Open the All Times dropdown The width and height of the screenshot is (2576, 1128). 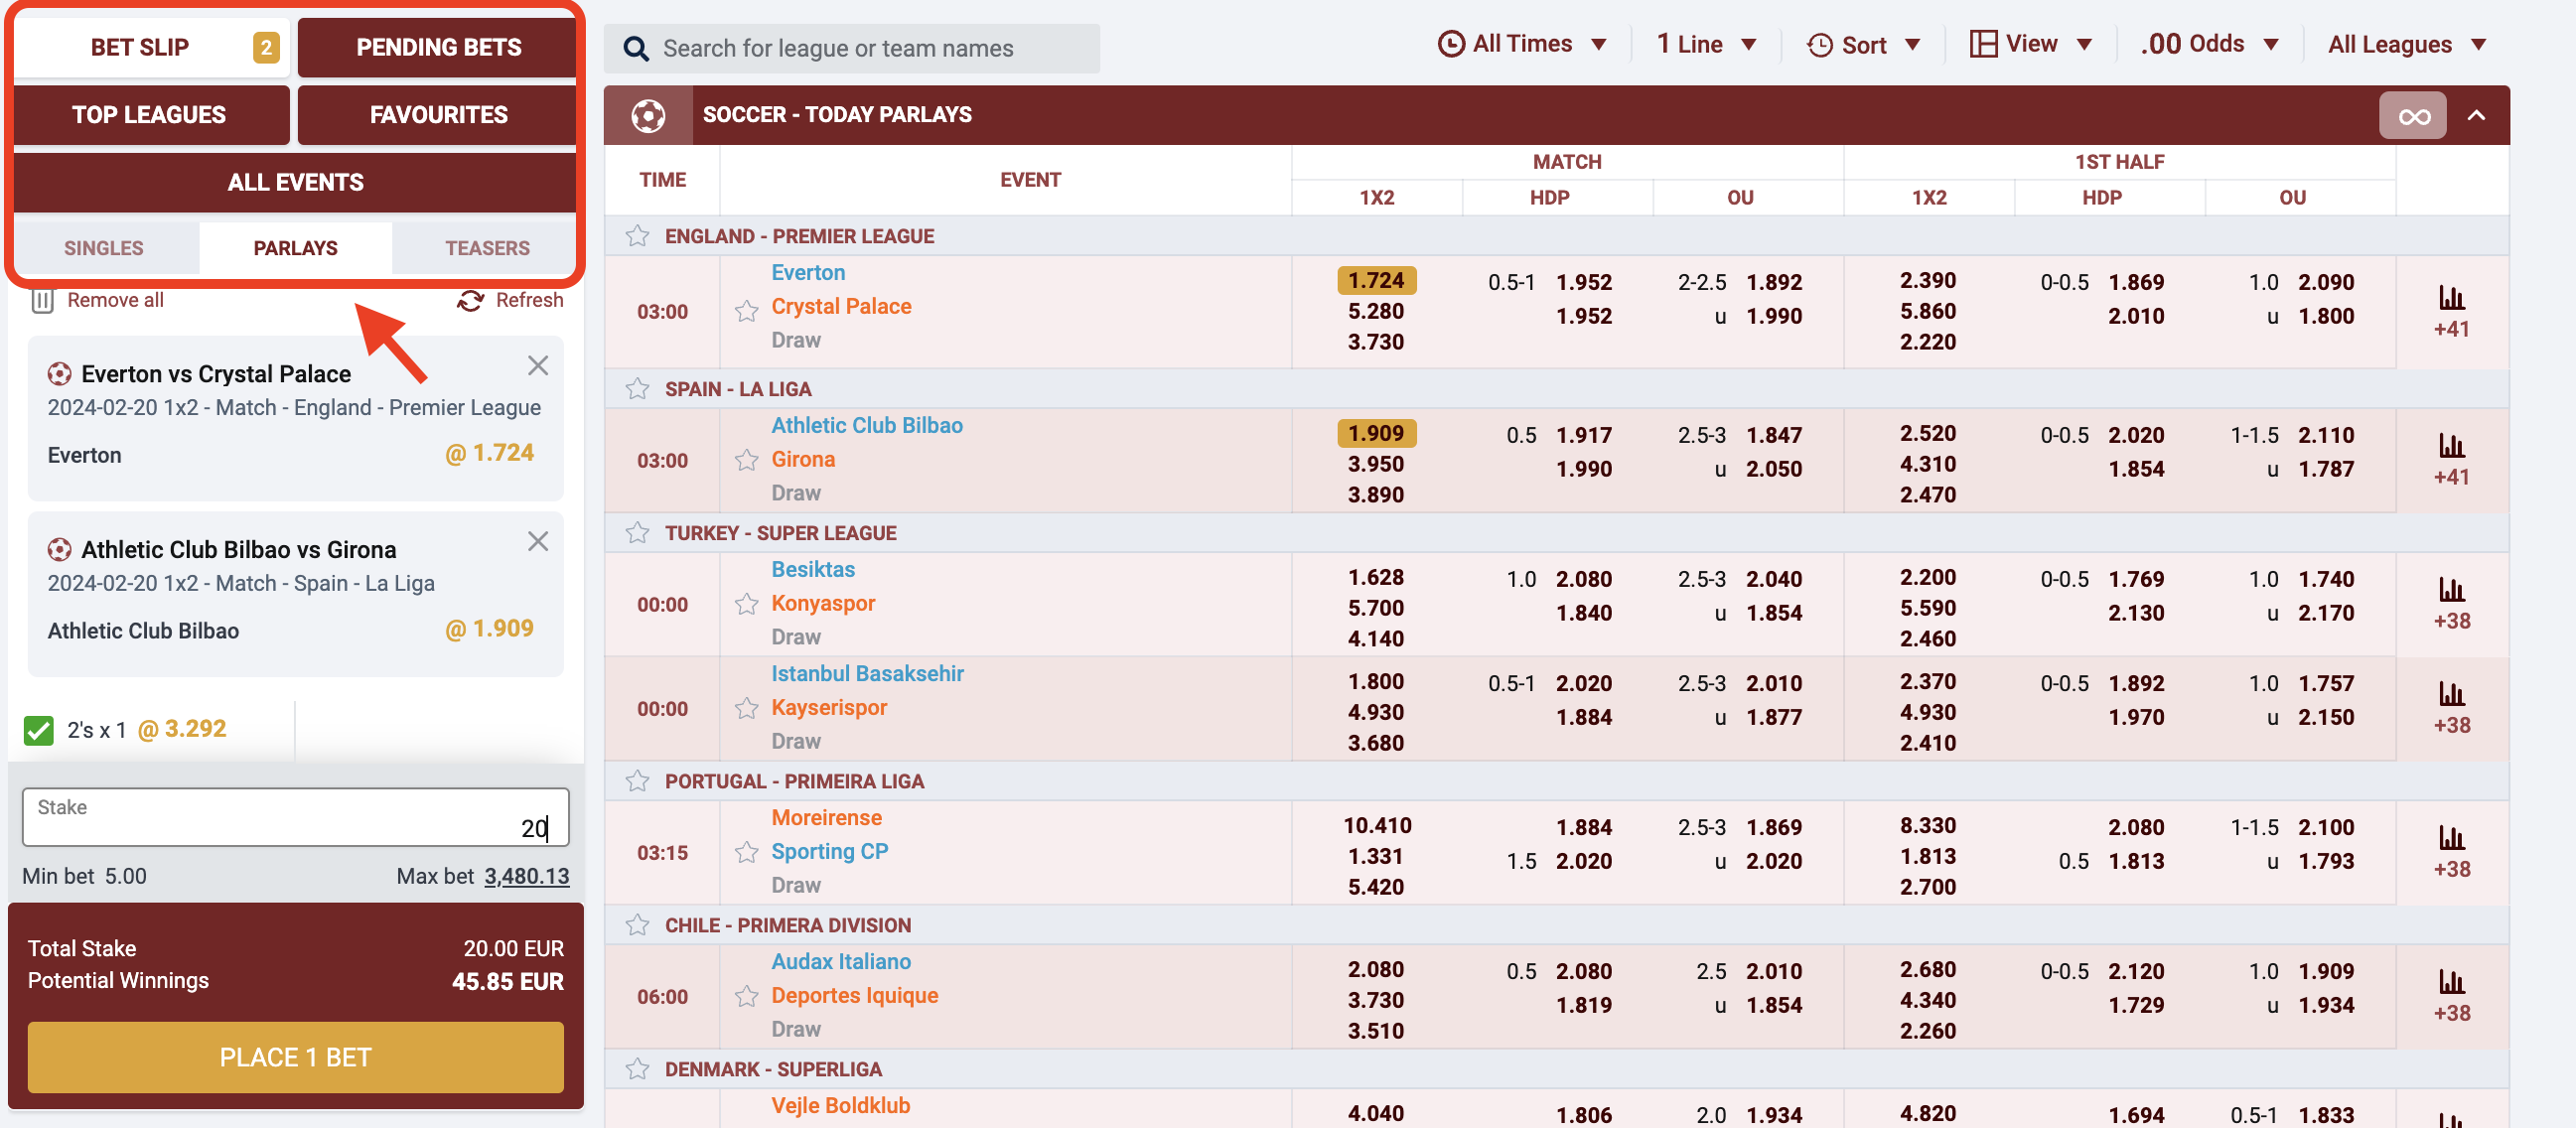tap(1522, 44)
